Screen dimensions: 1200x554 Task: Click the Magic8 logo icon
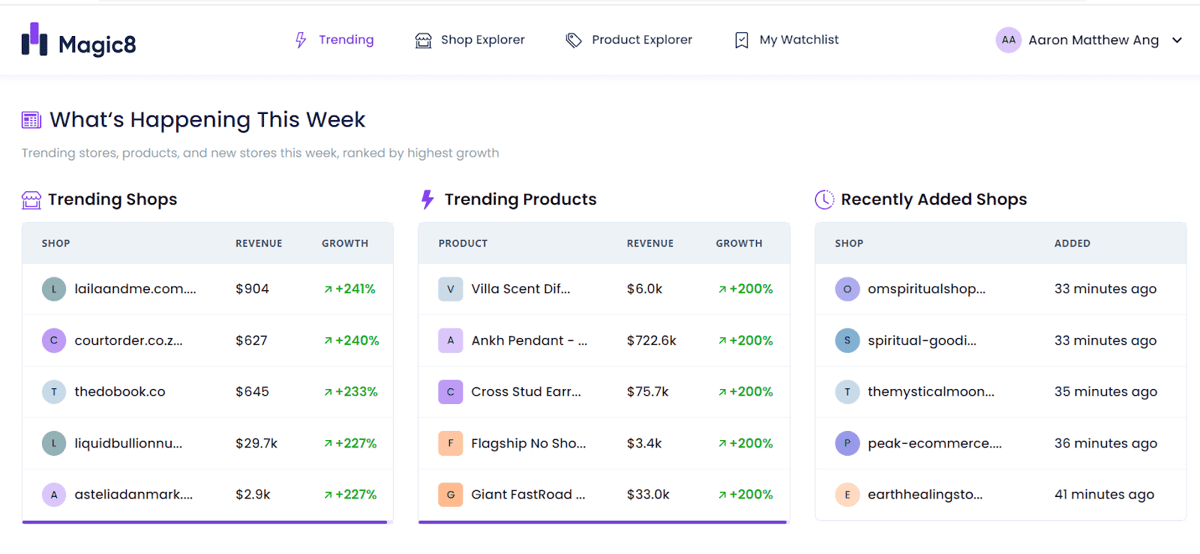click(x=35, y=40)
